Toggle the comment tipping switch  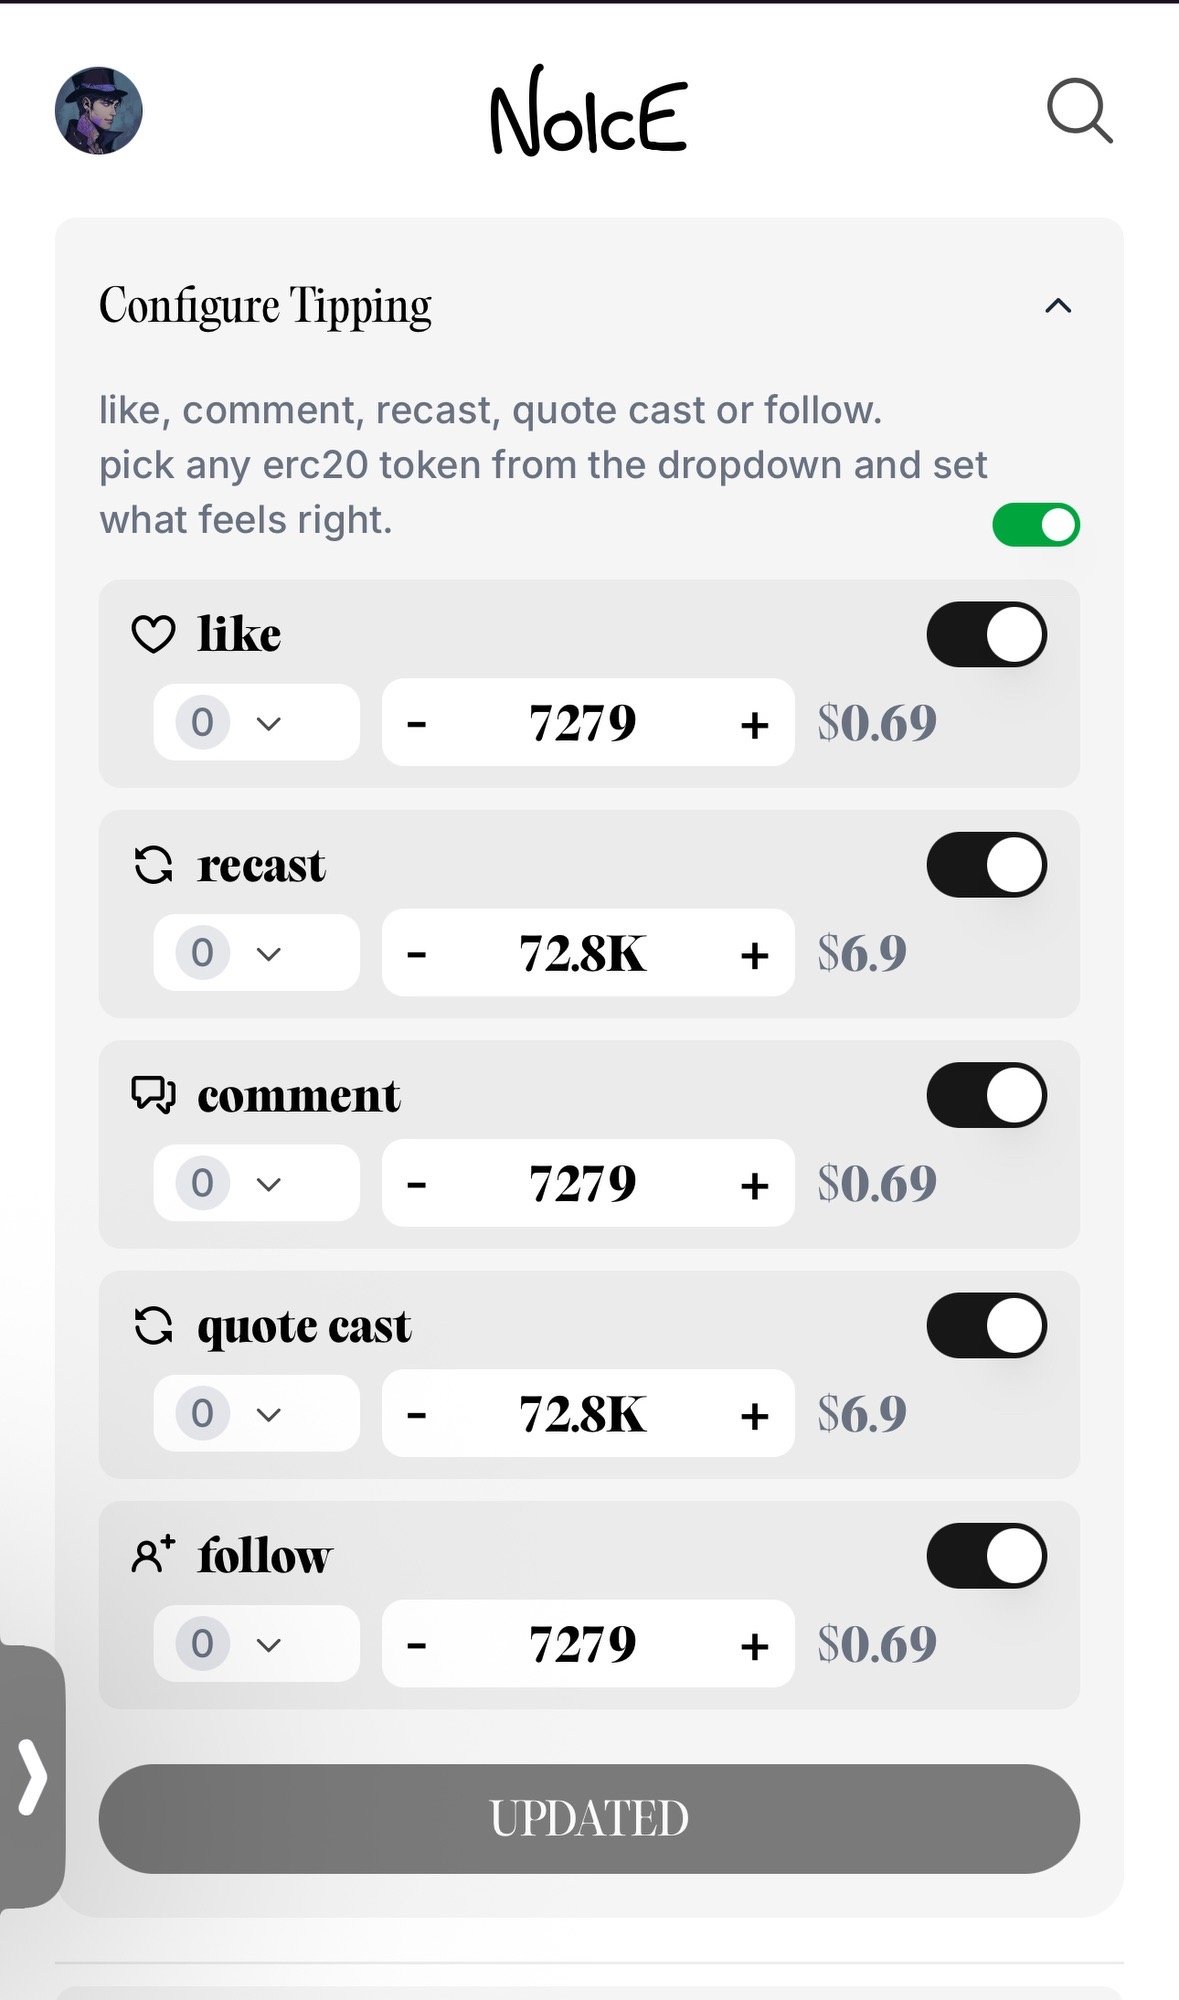[986, 1095]
